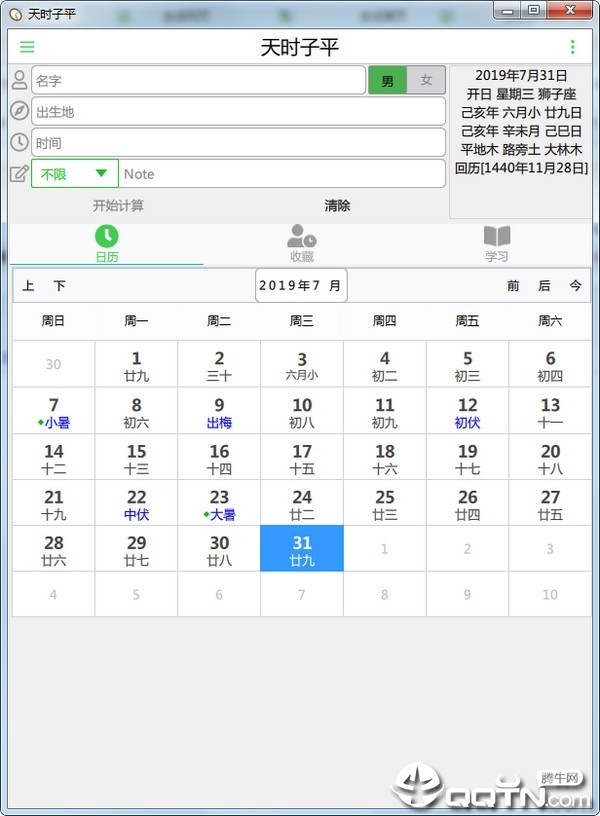Select July 9 出梅 in calendar
The width and height of the screenshot is (600, 816).
[219, 411]
